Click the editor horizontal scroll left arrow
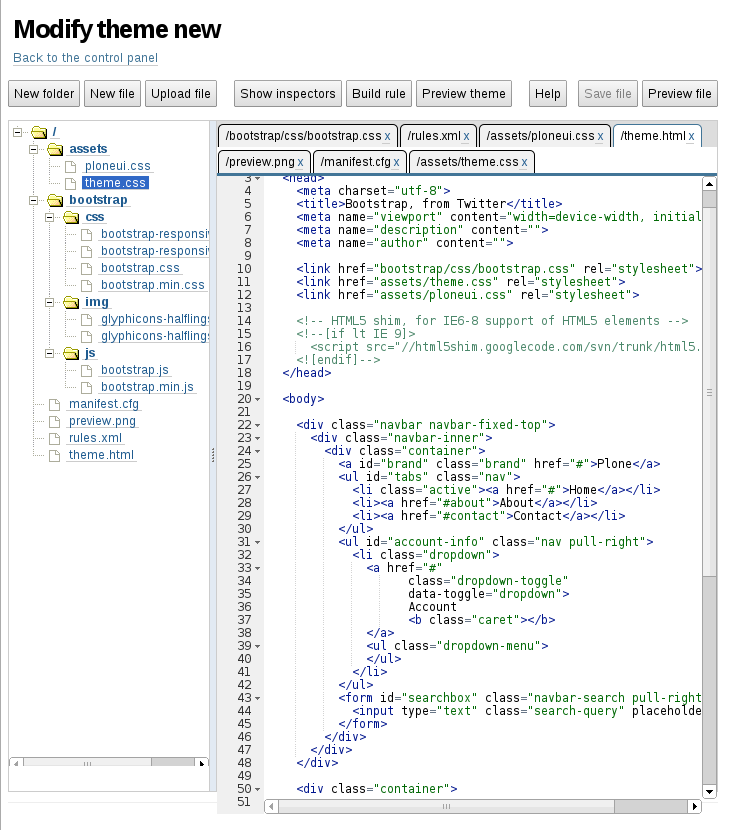729x830 pixels. click(272, 807)
